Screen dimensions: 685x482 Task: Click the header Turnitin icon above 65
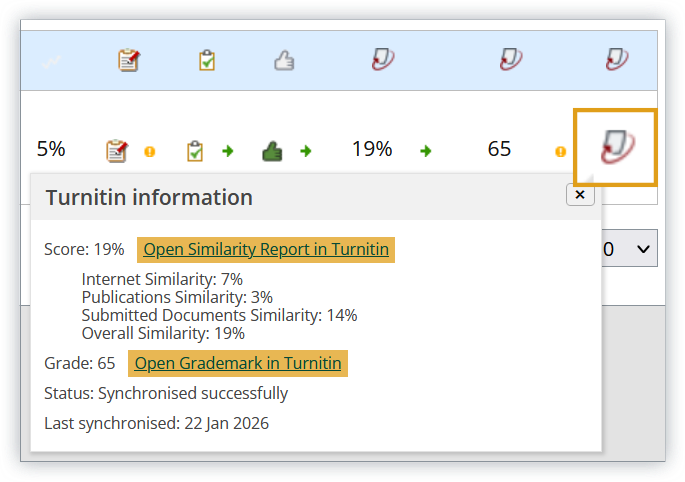pyautogui.click(x=511, y=59)
